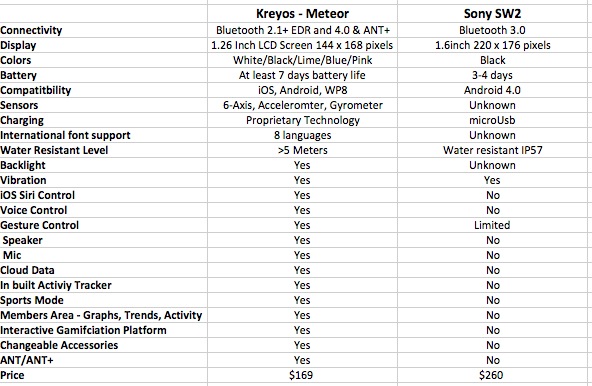Select the In built Activiy Tracker label
Screen dimensions: 592x386
[56, 285]
